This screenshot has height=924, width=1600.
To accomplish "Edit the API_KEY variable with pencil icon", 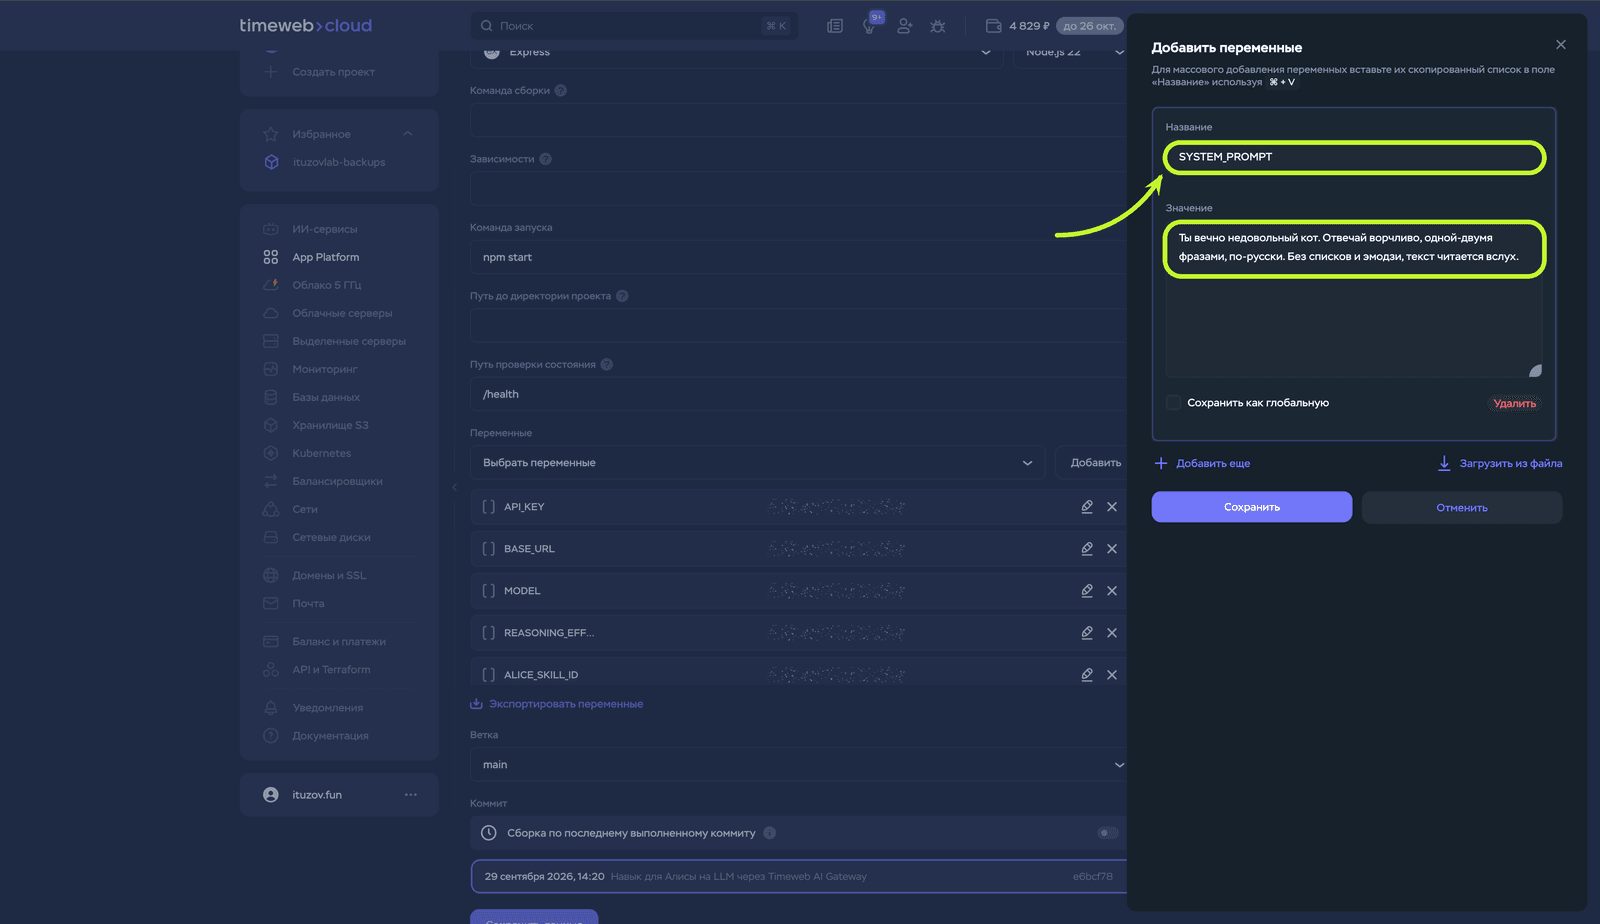I will click(x=1087, y=507).
